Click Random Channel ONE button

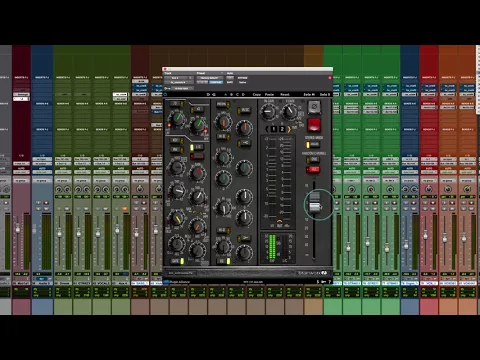(314, 159)
